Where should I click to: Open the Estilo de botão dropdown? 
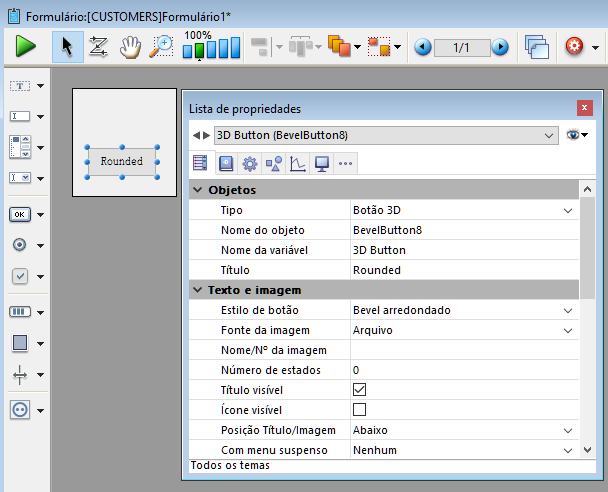[x=568, y=310]
